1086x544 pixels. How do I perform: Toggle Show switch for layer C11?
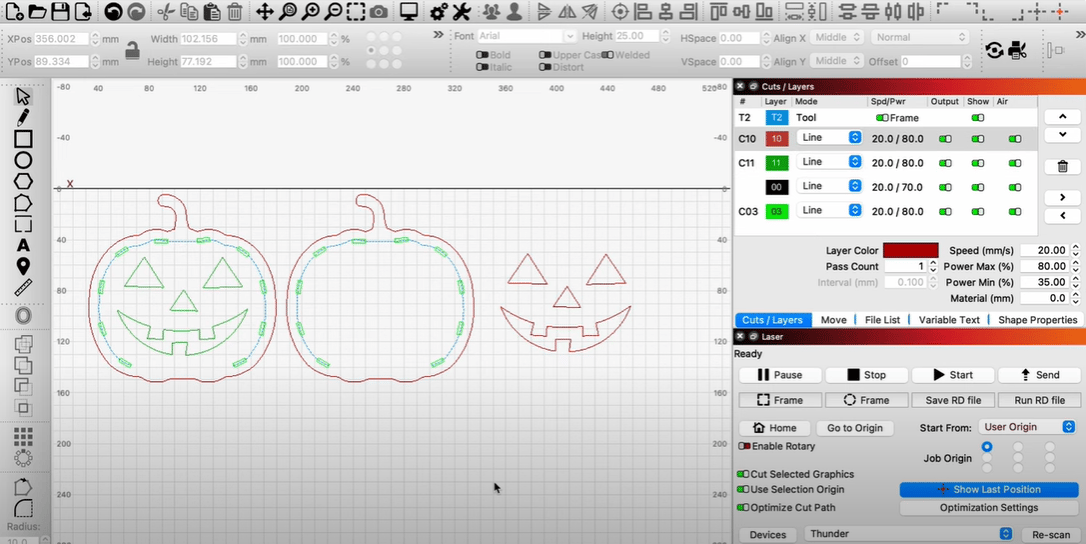[977, 163]
